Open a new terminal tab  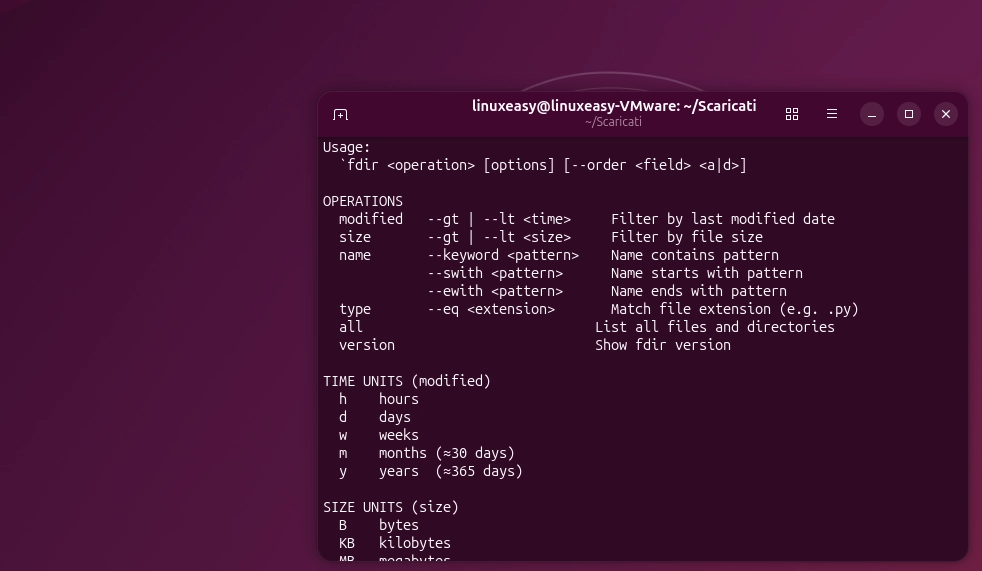(x=340, y=115)
